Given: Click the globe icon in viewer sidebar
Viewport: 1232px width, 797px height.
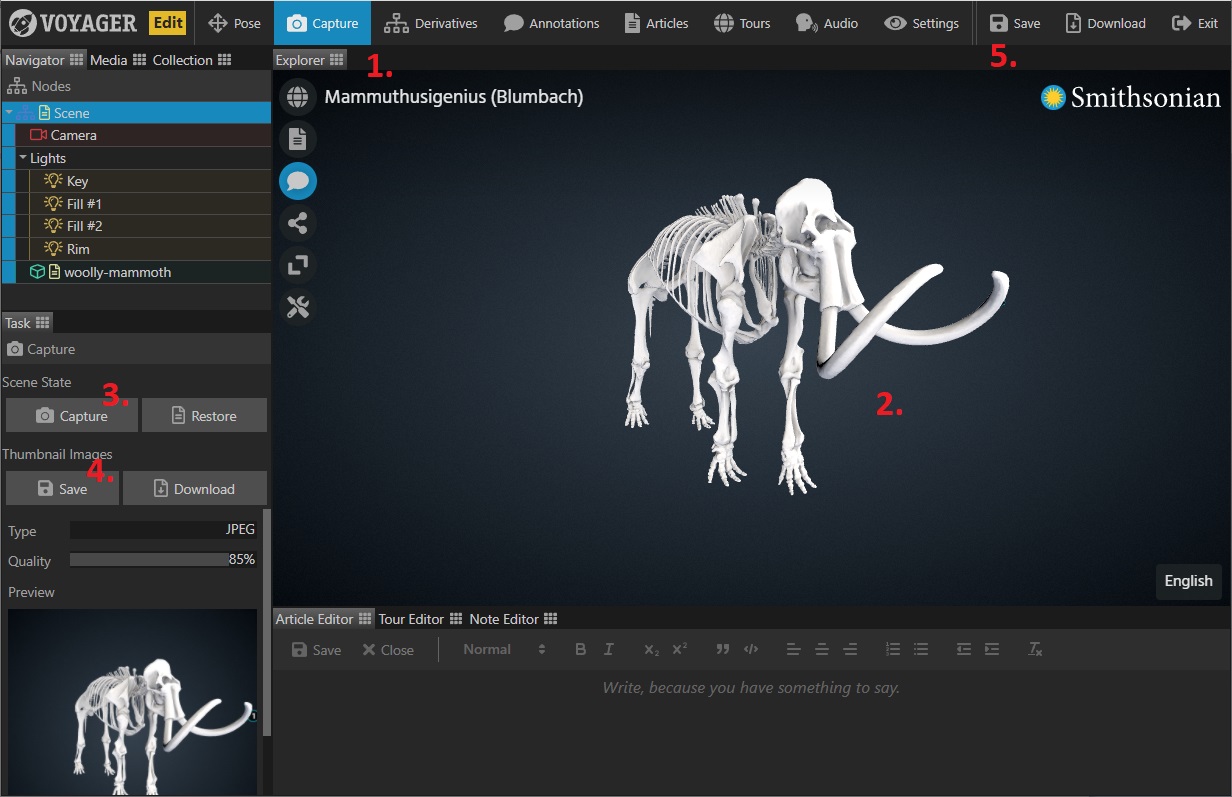Looking at the screenshot, I should [297, 97].
